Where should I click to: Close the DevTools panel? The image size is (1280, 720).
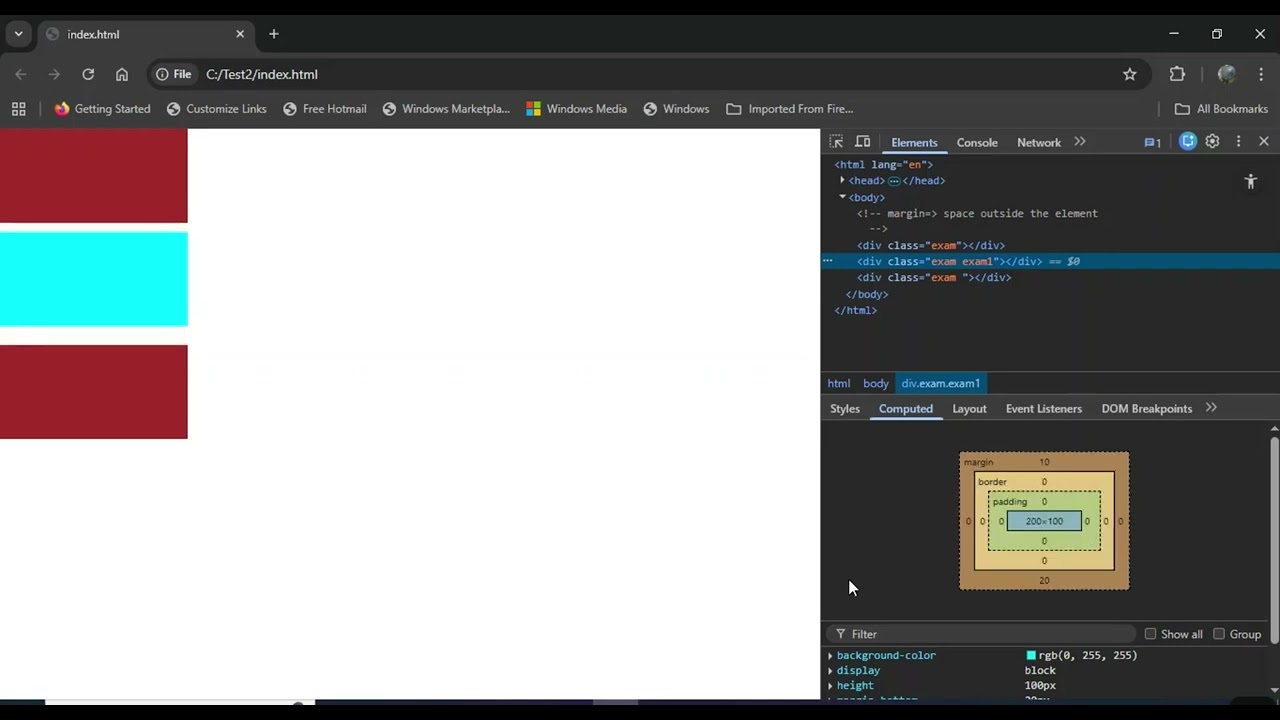click(1264, 142)
